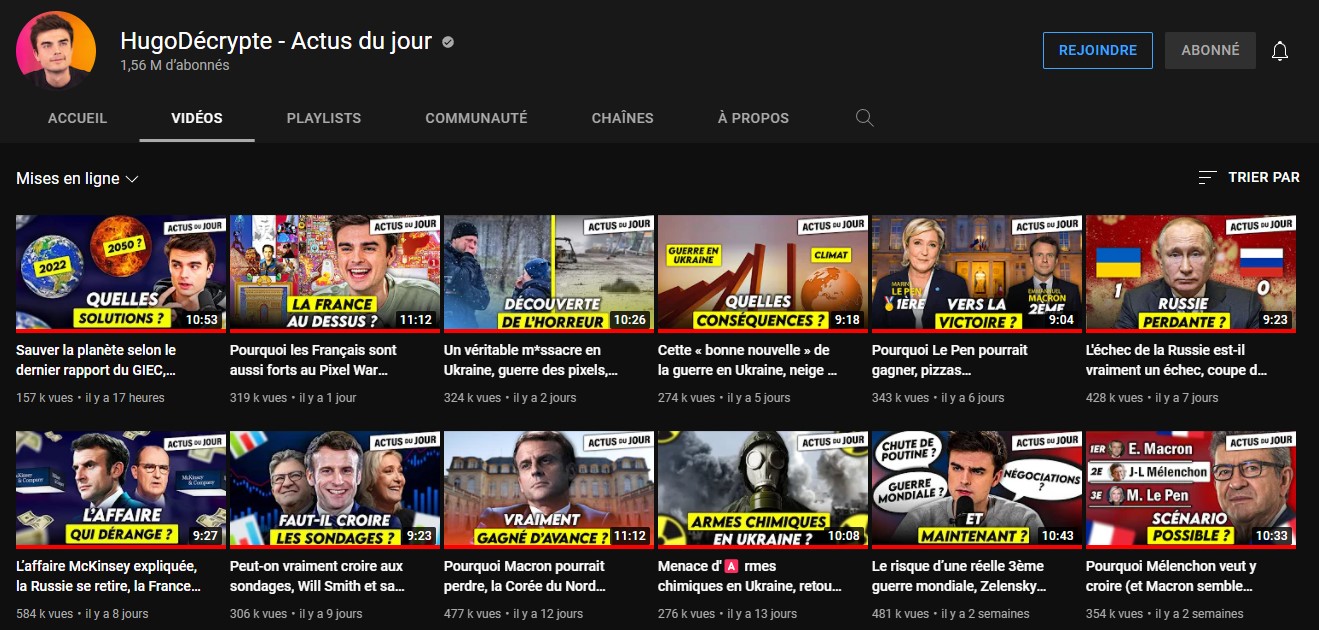This screenshot has width=1319, height=630.
Task: Open title 'Le risque d'une réelle 3ème guerre mondiale'
Action: [x=959, y=576]
